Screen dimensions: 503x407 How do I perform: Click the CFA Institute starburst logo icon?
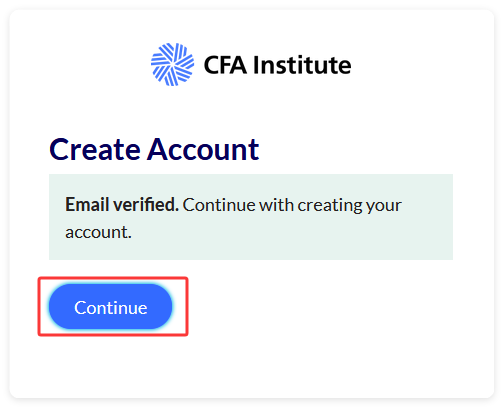pos(172,64)
